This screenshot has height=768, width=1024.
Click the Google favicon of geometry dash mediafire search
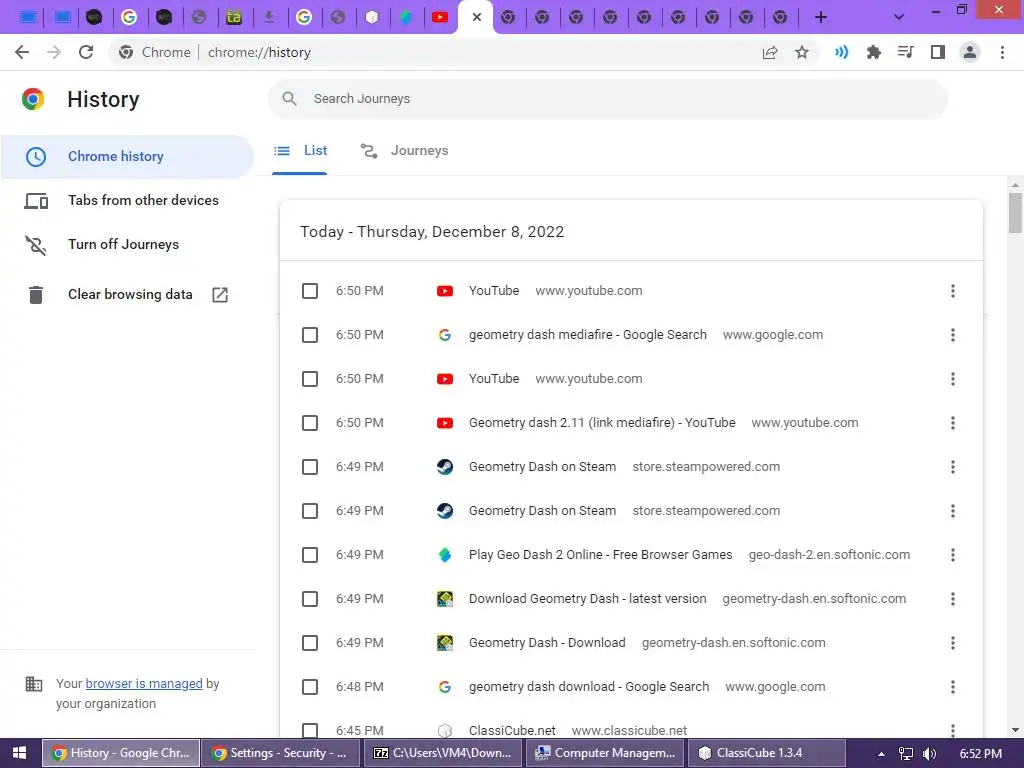[x=445, y=335]
